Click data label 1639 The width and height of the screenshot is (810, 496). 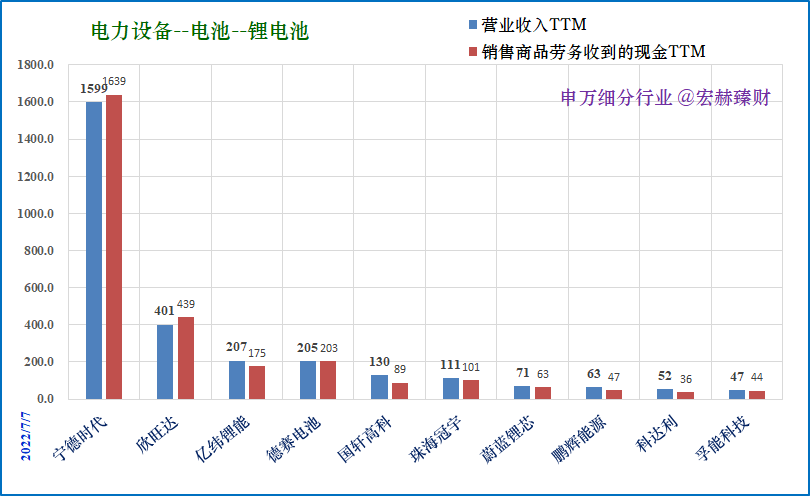coord(114,81)
